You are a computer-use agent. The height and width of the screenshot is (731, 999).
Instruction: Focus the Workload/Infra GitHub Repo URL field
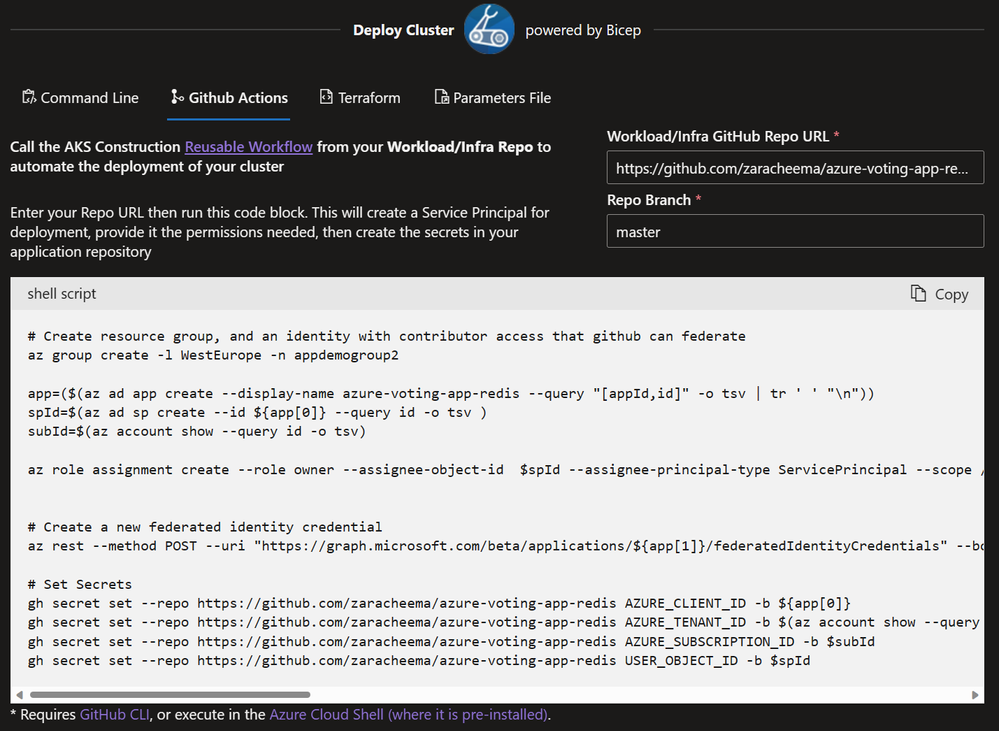pos(795,168)
